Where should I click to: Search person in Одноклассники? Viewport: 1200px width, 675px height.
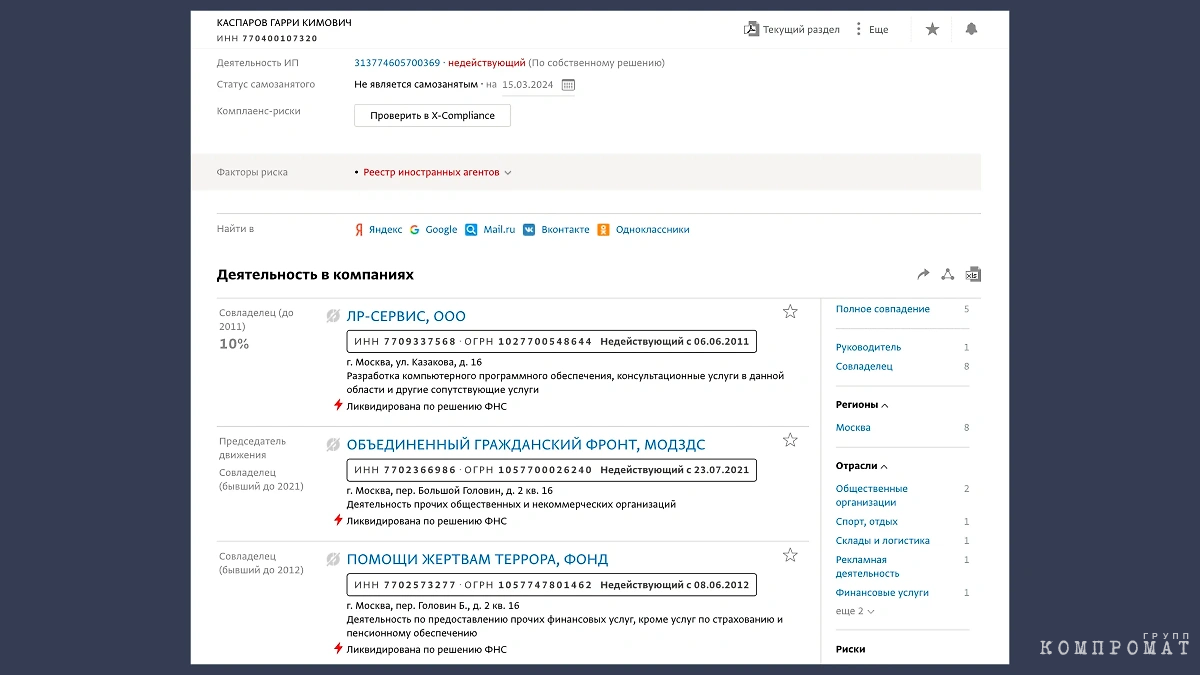click(652, 230)
